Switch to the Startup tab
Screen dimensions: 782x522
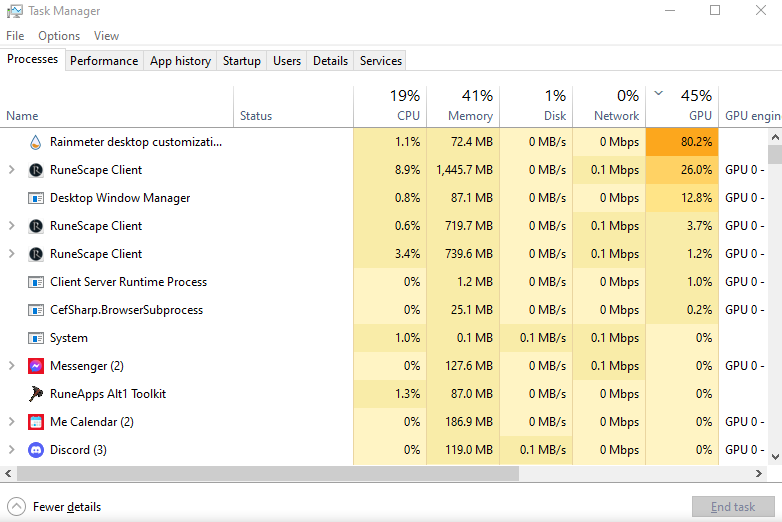click(241, 61)
